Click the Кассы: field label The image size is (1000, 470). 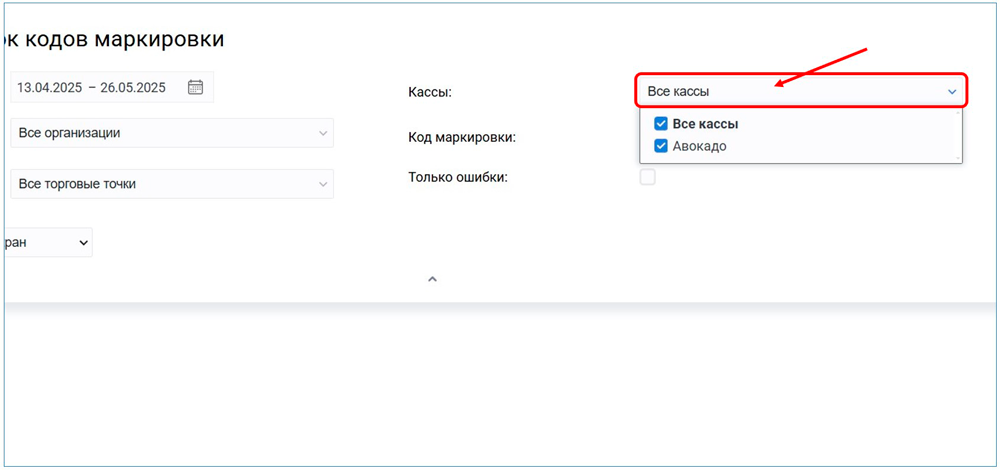click(x=430, y=92)
